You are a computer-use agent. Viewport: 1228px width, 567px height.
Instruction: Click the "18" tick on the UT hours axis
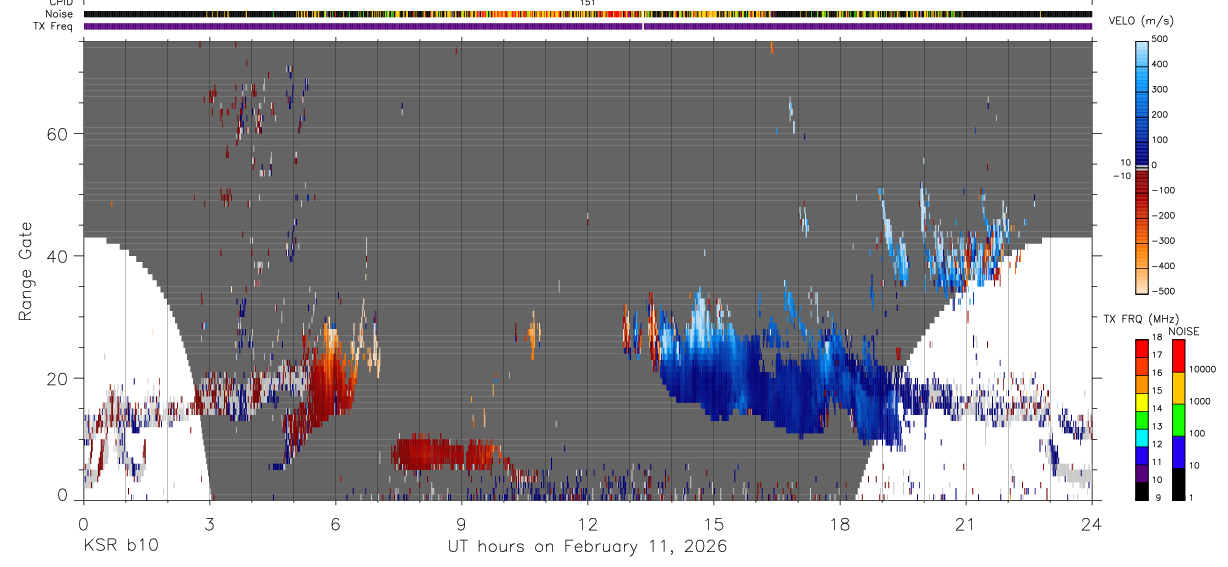pyautogui.click(x=839, y=524)
